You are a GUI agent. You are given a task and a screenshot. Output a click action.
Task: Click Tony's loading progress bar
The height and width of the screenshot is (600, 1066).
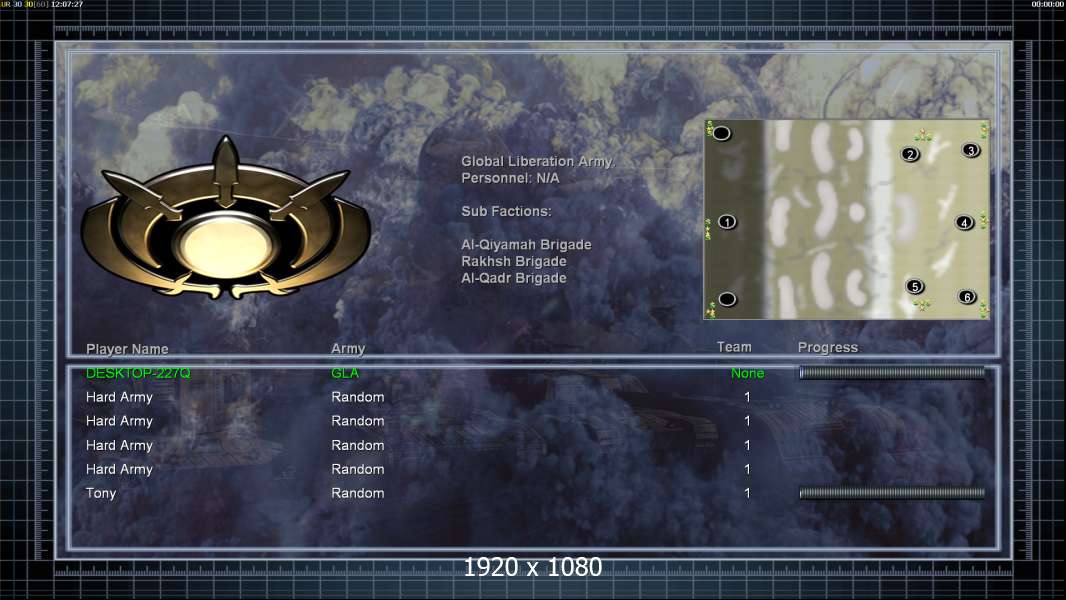pyautogui.click(x=892, y=493)
